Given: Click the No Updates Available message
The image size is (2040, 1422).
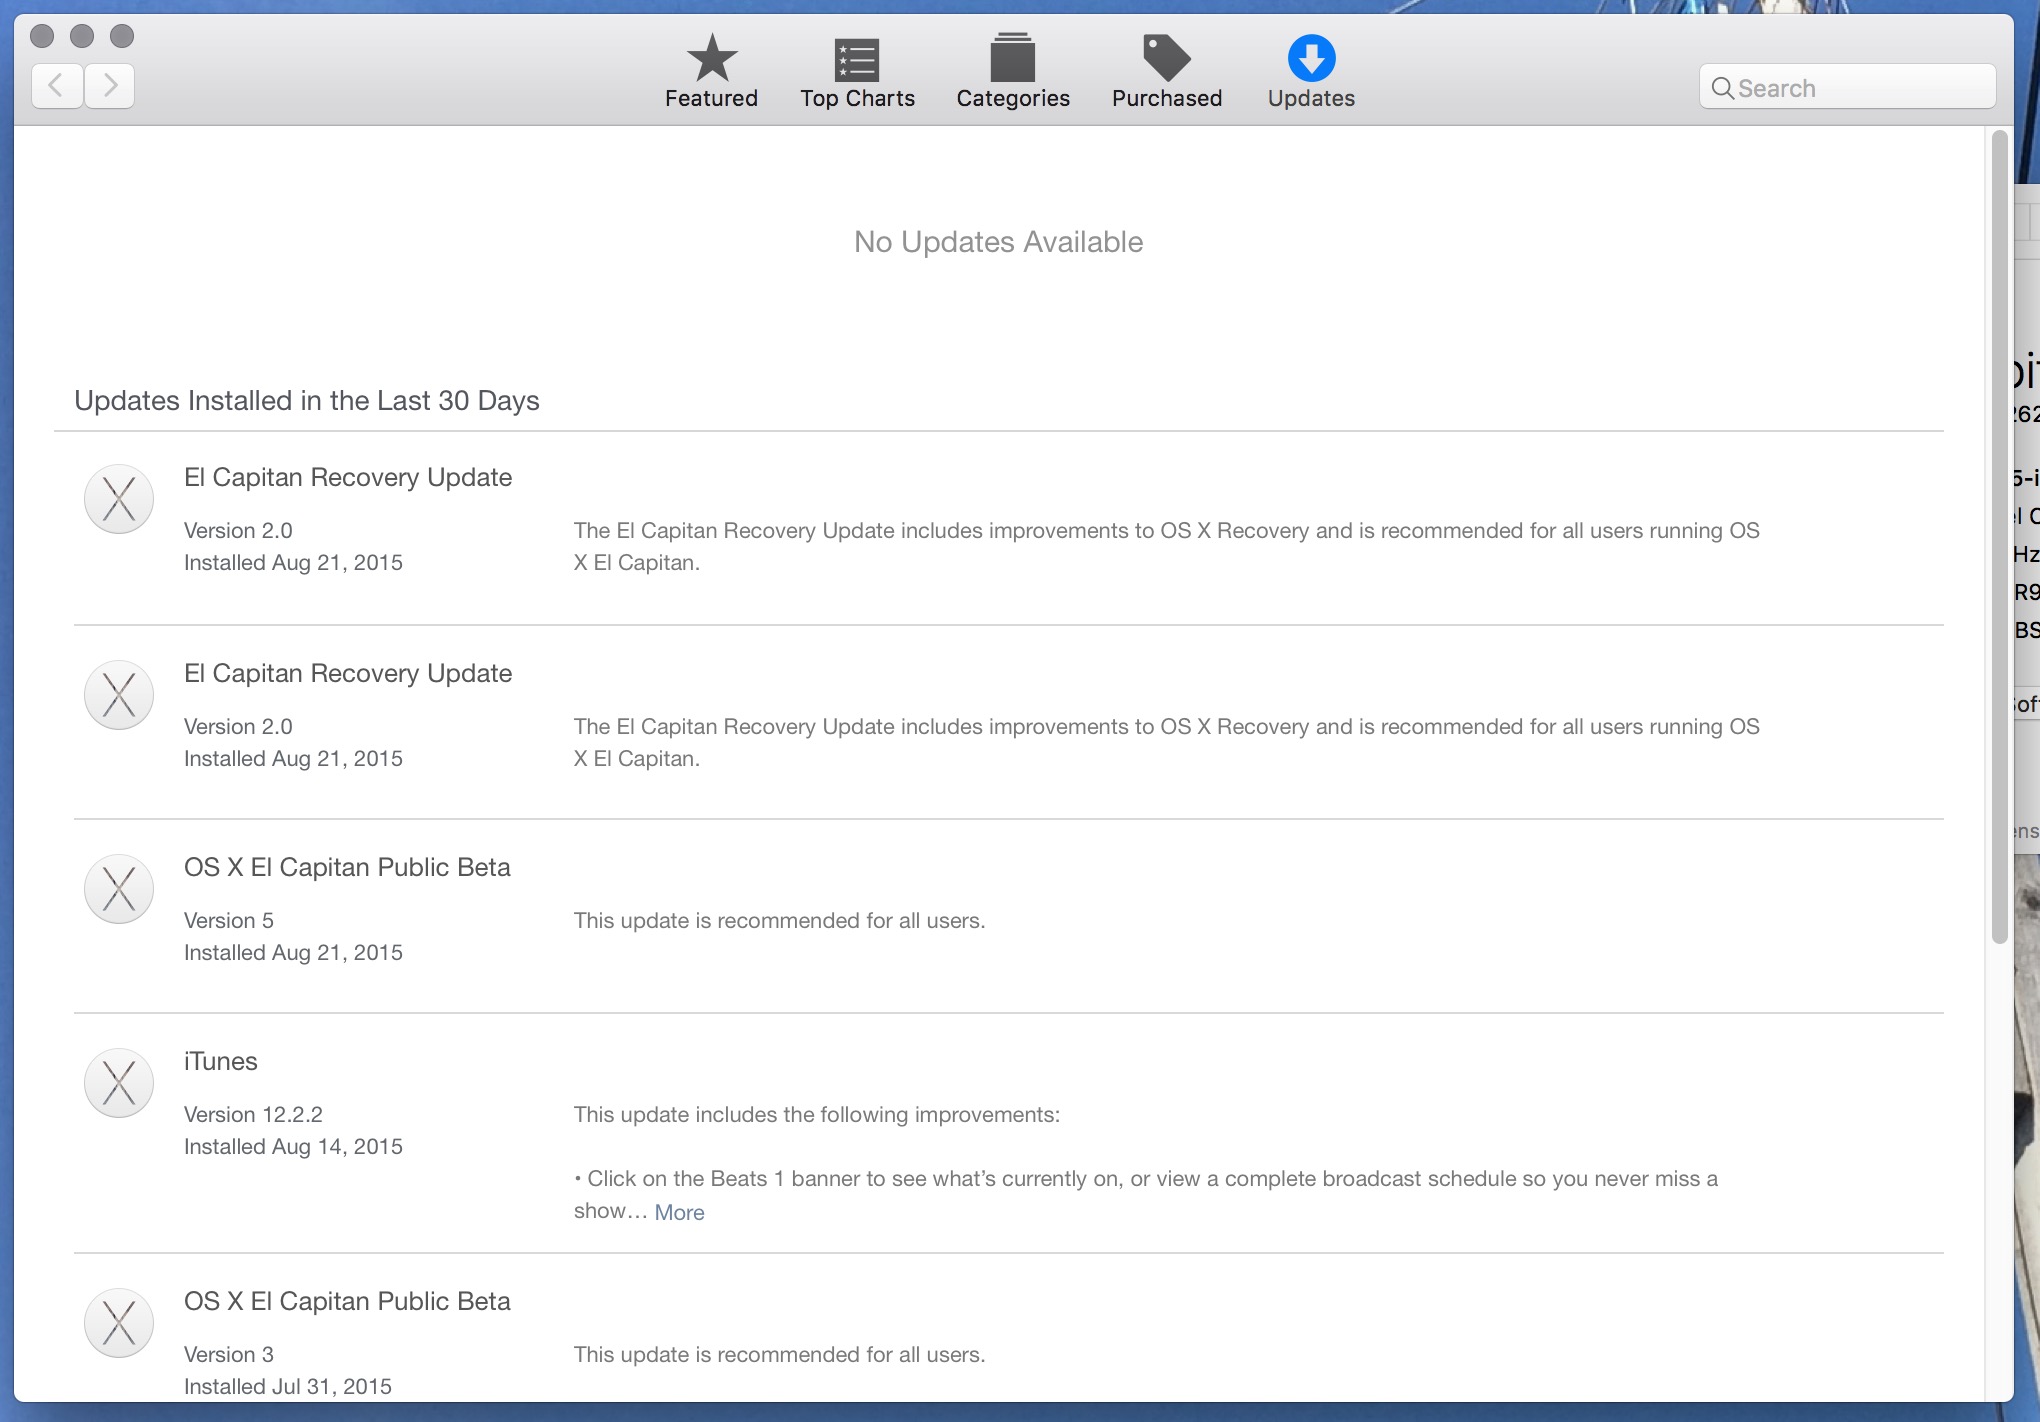Looking at the screenshot, I should pyautogui.click(x=998, y=242).
